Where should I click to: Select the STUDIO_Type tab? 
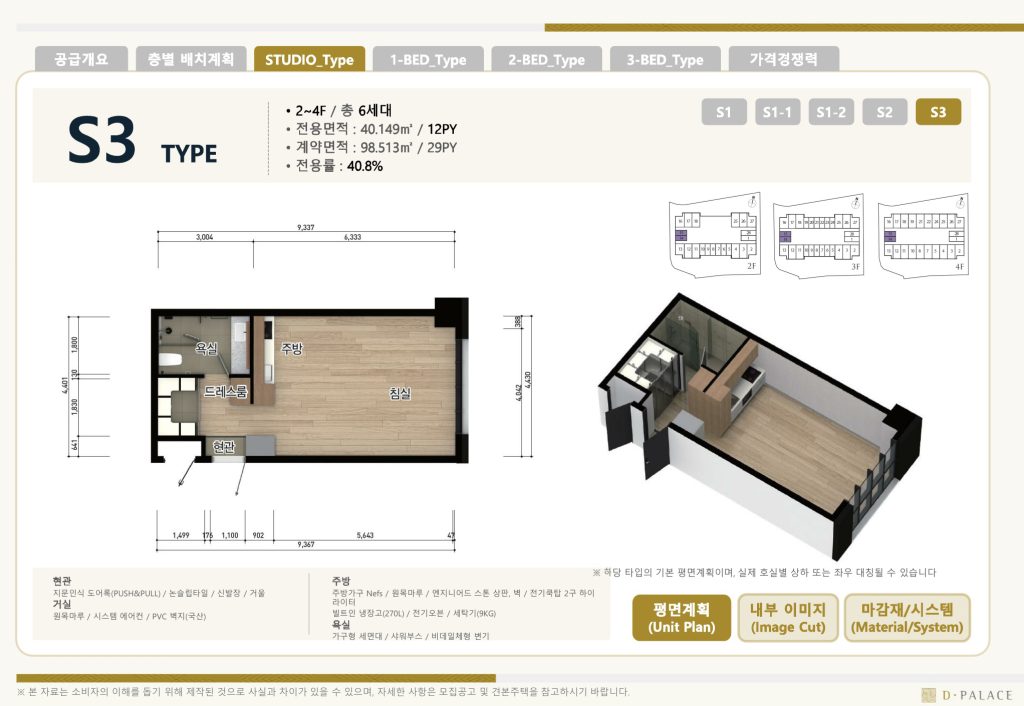click(x=309, y=59)
